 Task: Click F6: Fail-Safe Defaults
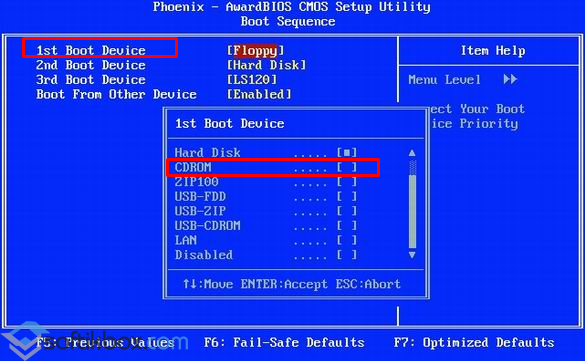[x=284, y=342]
